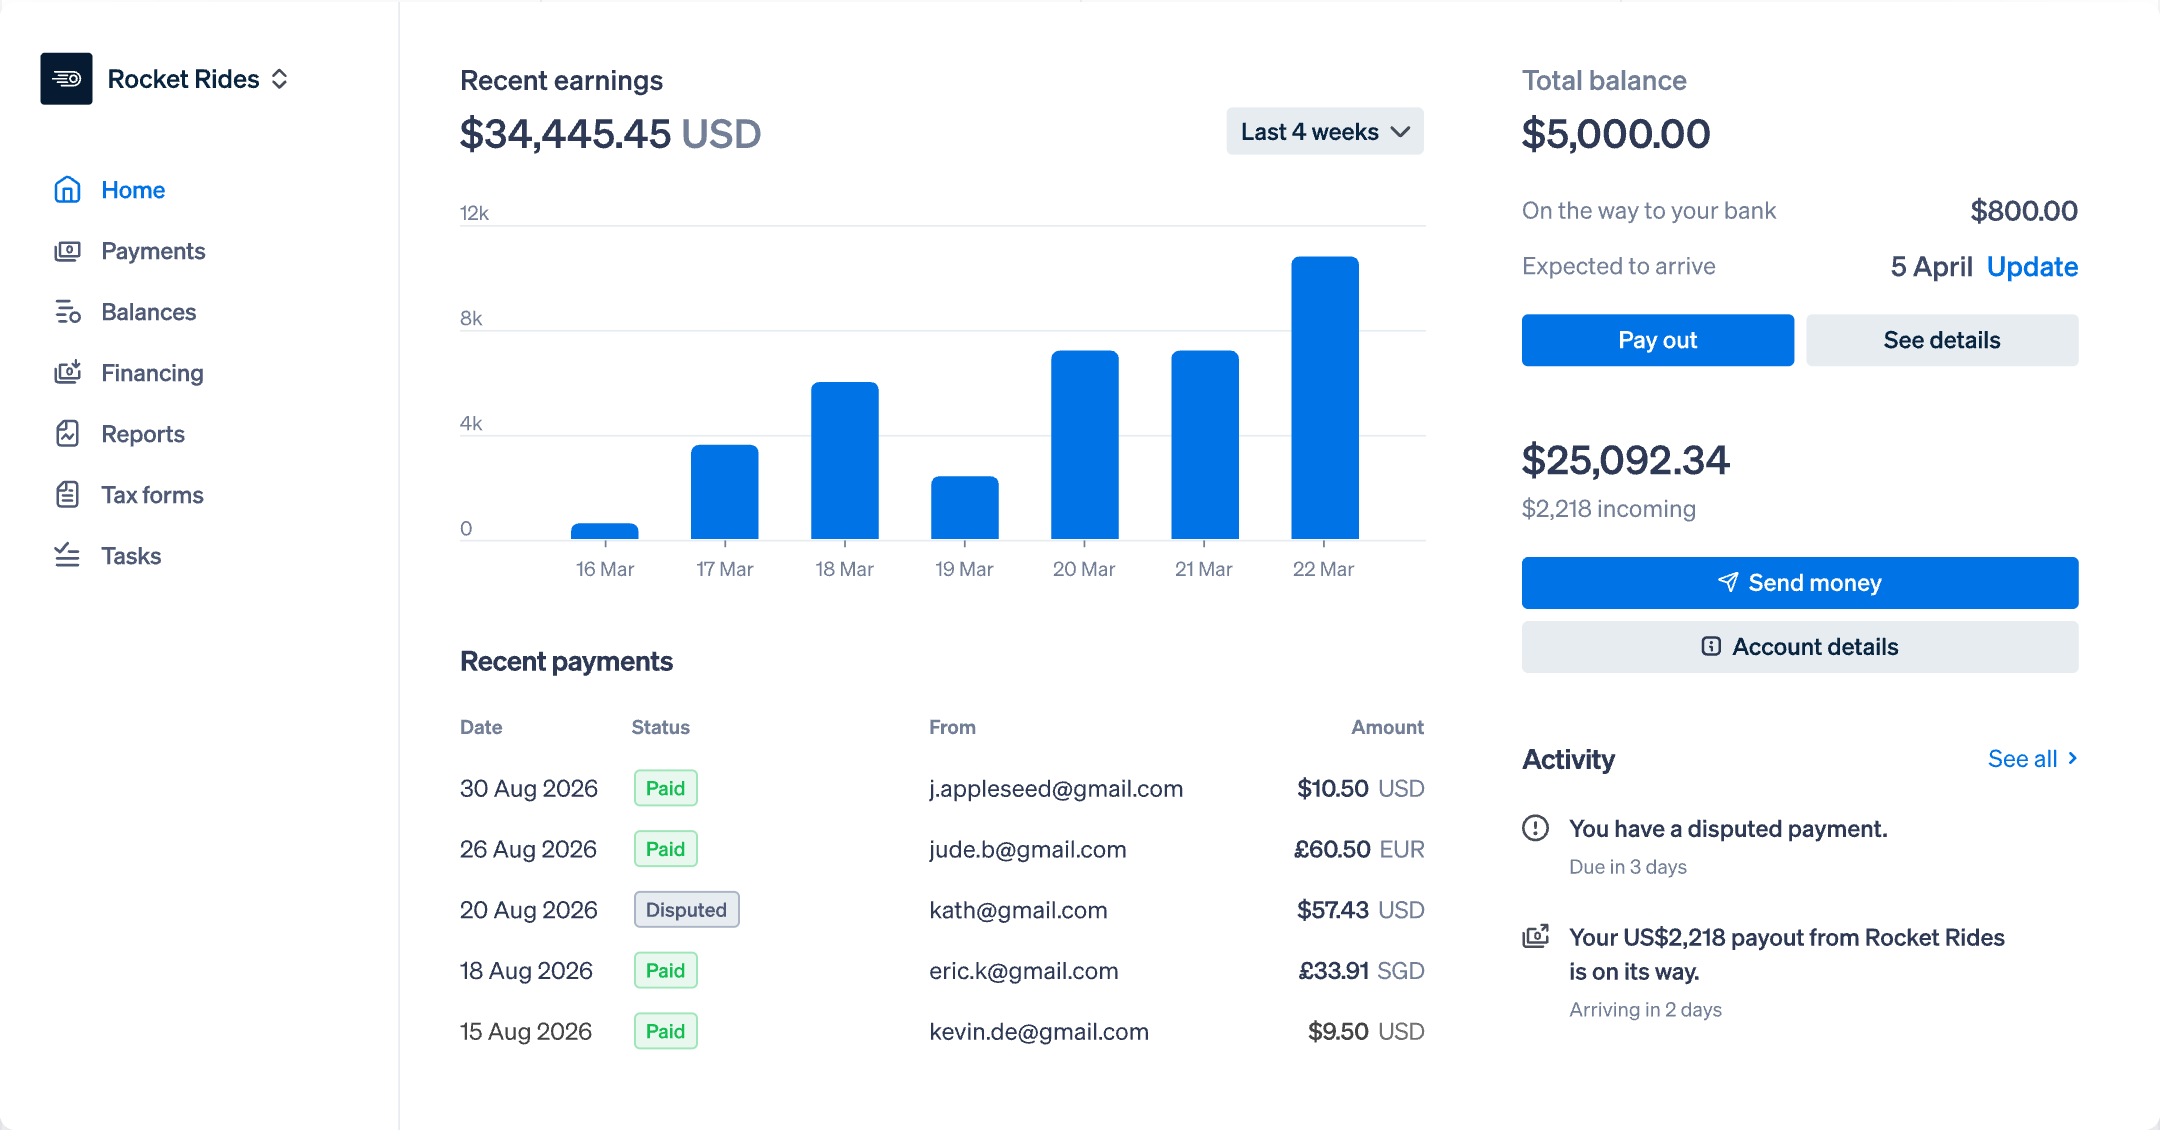Screen dimensions: 2160x1130
Task: Click the payout activity icon
Action: (1535, 937)
